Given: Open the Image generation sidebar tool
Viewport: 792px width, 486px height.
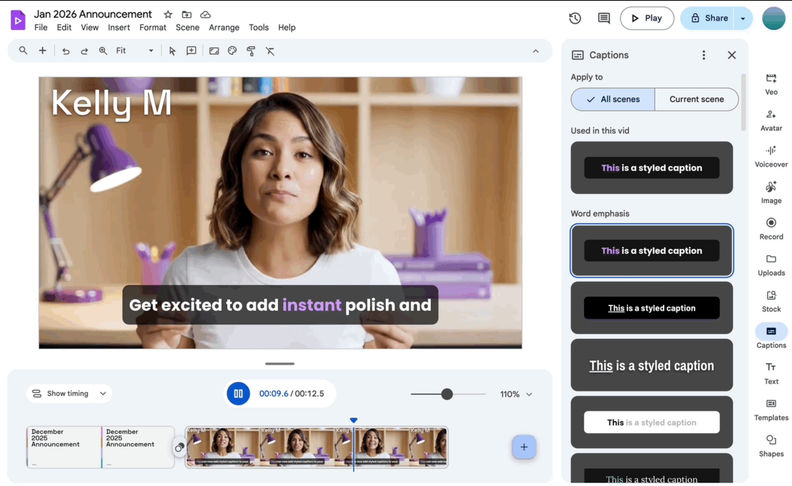Looking at the screenshot, I should tap(771, 192).
